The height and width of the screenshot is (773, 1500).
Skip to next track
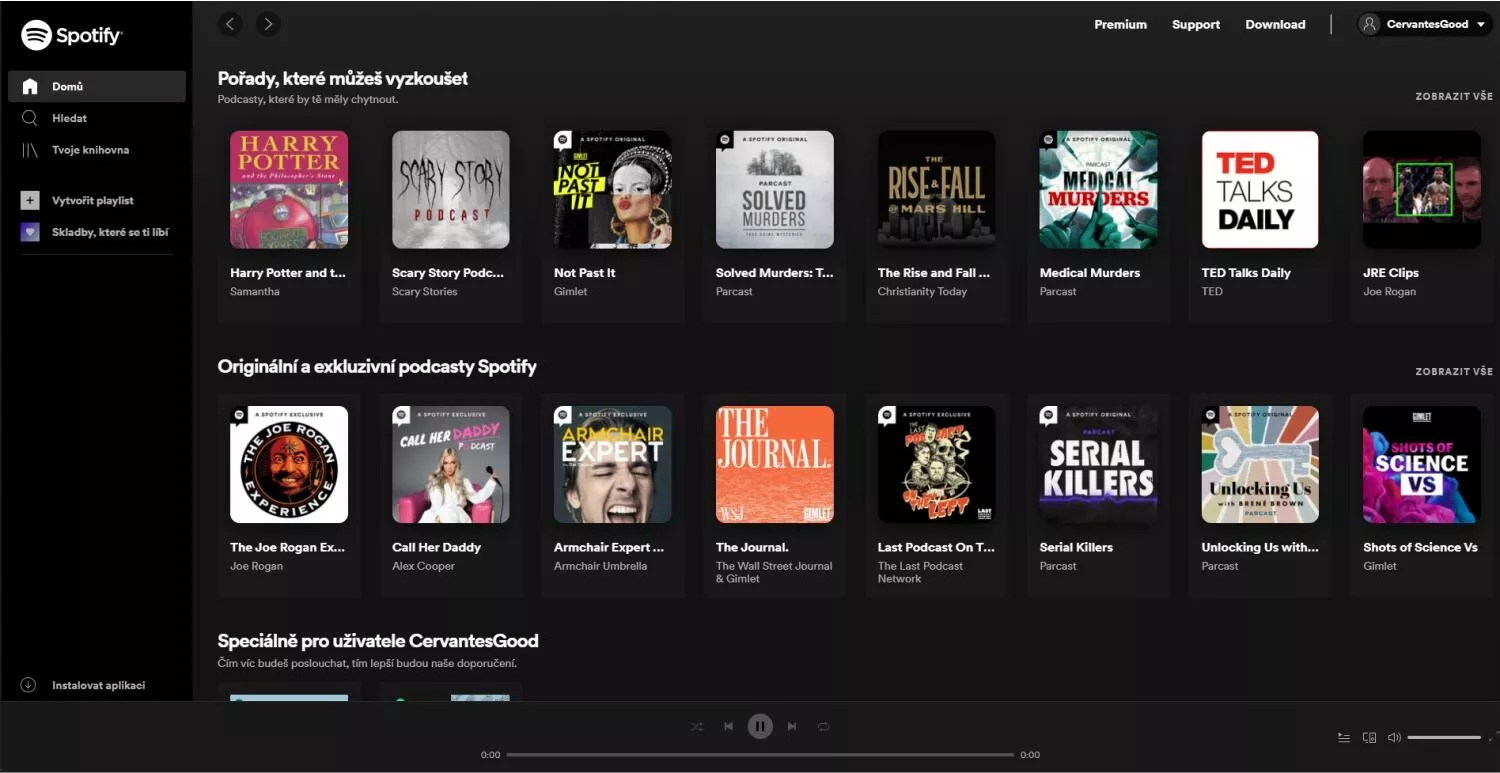(x=792, y=727)
